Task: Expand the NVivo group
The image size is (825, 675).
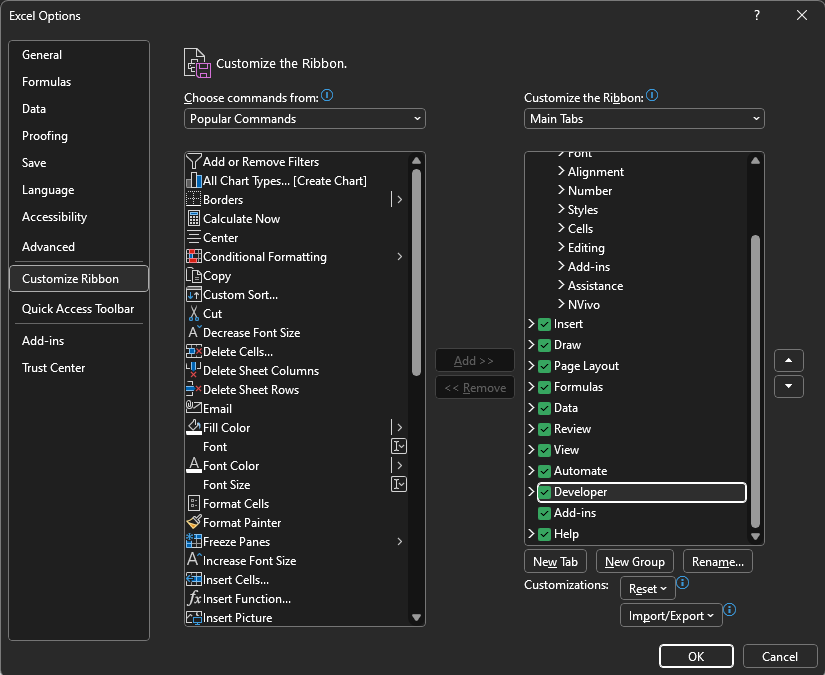Action: pos(561,304)
